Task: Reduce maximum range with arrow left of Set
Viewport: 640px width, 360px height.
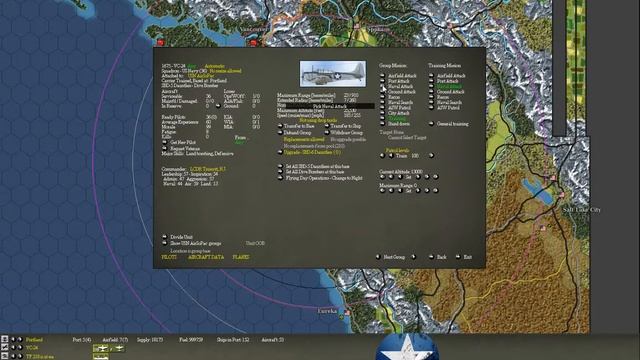Action: point(400,191)
